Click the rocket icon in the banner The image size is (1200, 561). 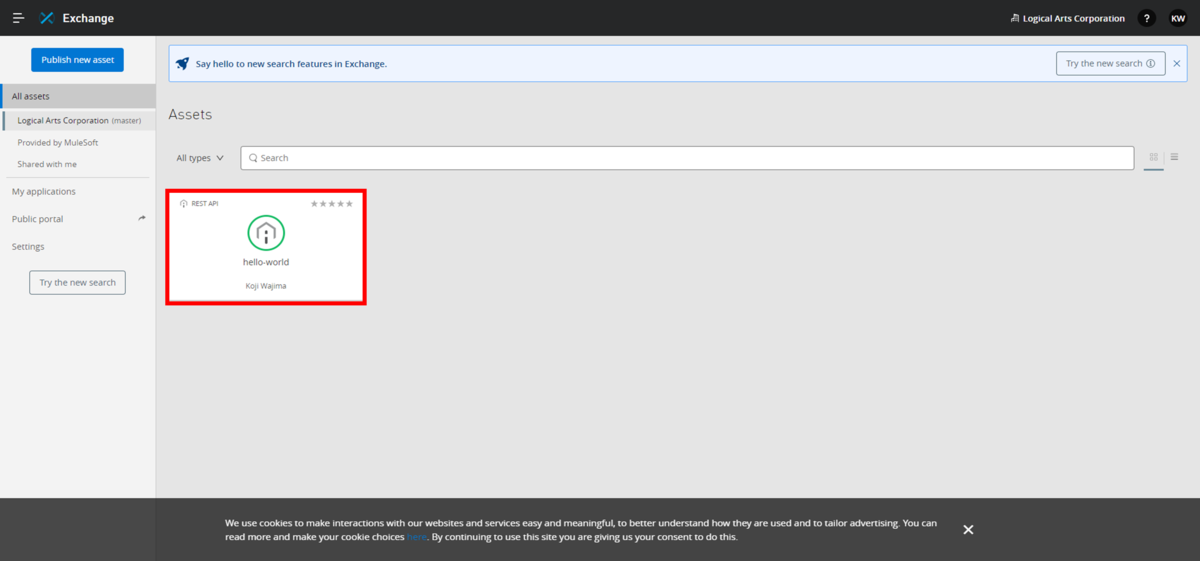(x=182, y=63)
